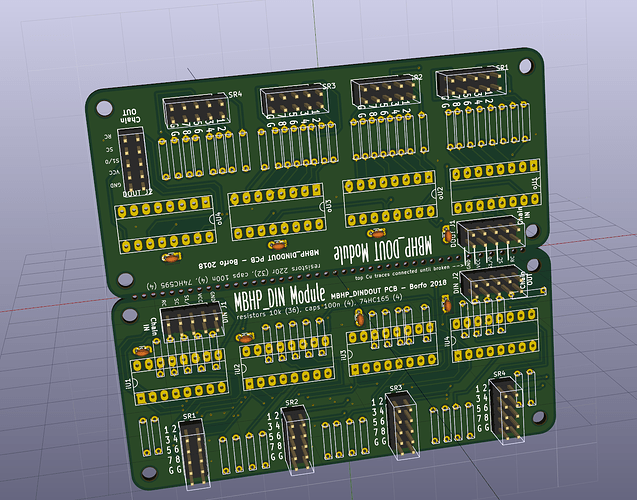Click the U2 IC footprint on DIN board

tap(287, 363)
